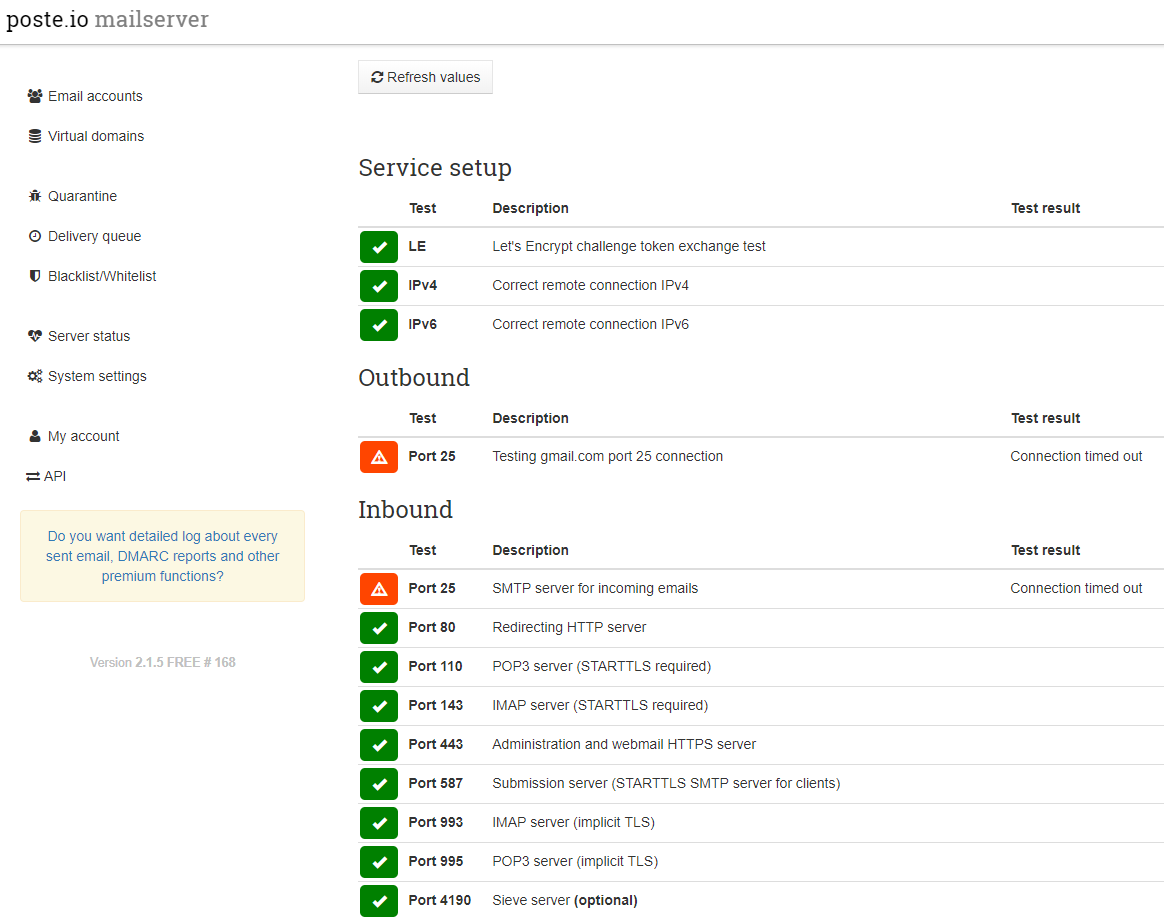Click the poste.io mailserver logo
This screenshot has width=1164, height=924.
107,20
